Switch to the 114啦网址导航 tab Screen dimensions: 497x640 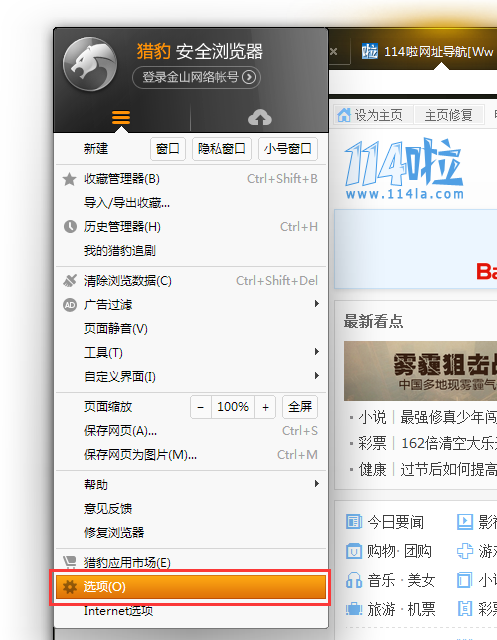(426, 52)
